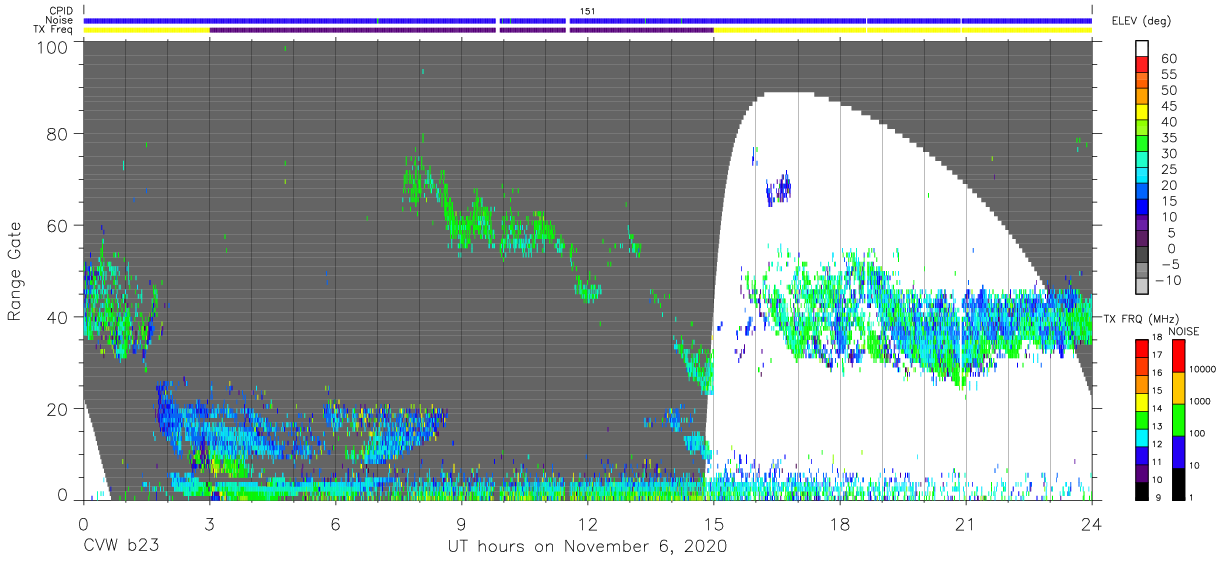Select the UT hours on November 6, 2020 title

point(587,547)
